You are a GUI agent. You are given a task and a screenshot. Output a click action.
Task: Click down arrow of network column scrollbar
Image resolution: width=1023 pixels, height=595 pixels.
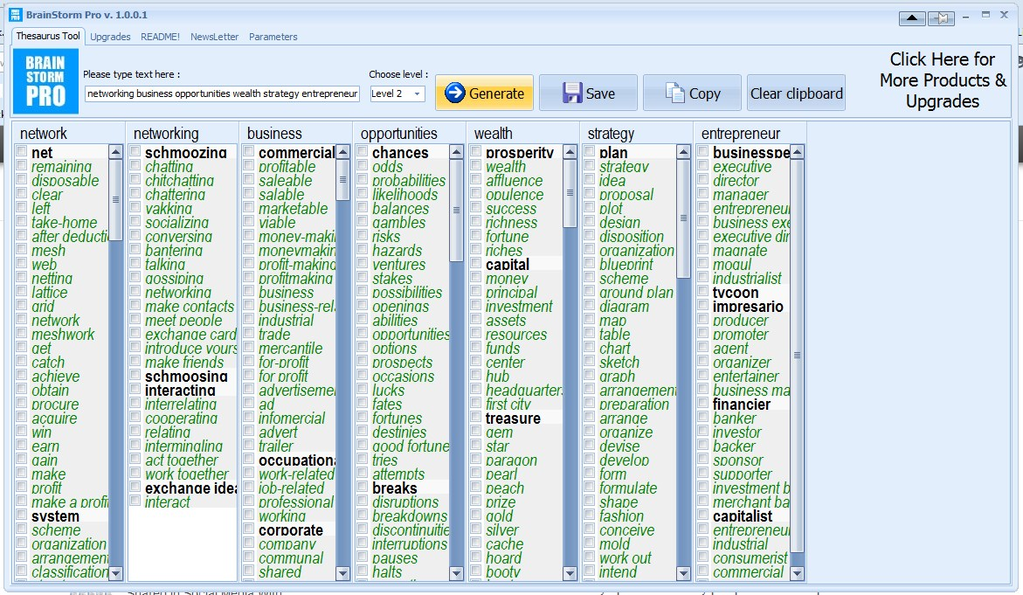click(x=115, y=573)
